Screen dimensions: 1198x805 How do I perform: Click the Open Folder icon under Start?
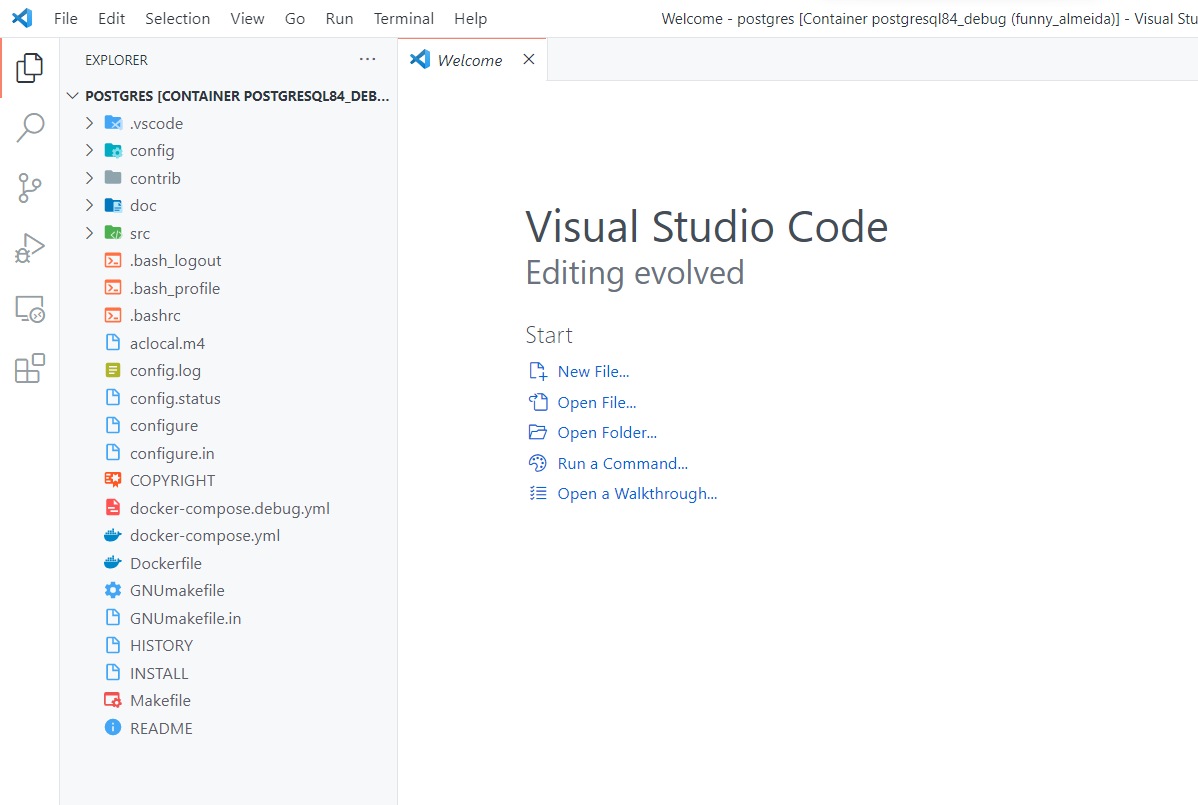[538, 432]
